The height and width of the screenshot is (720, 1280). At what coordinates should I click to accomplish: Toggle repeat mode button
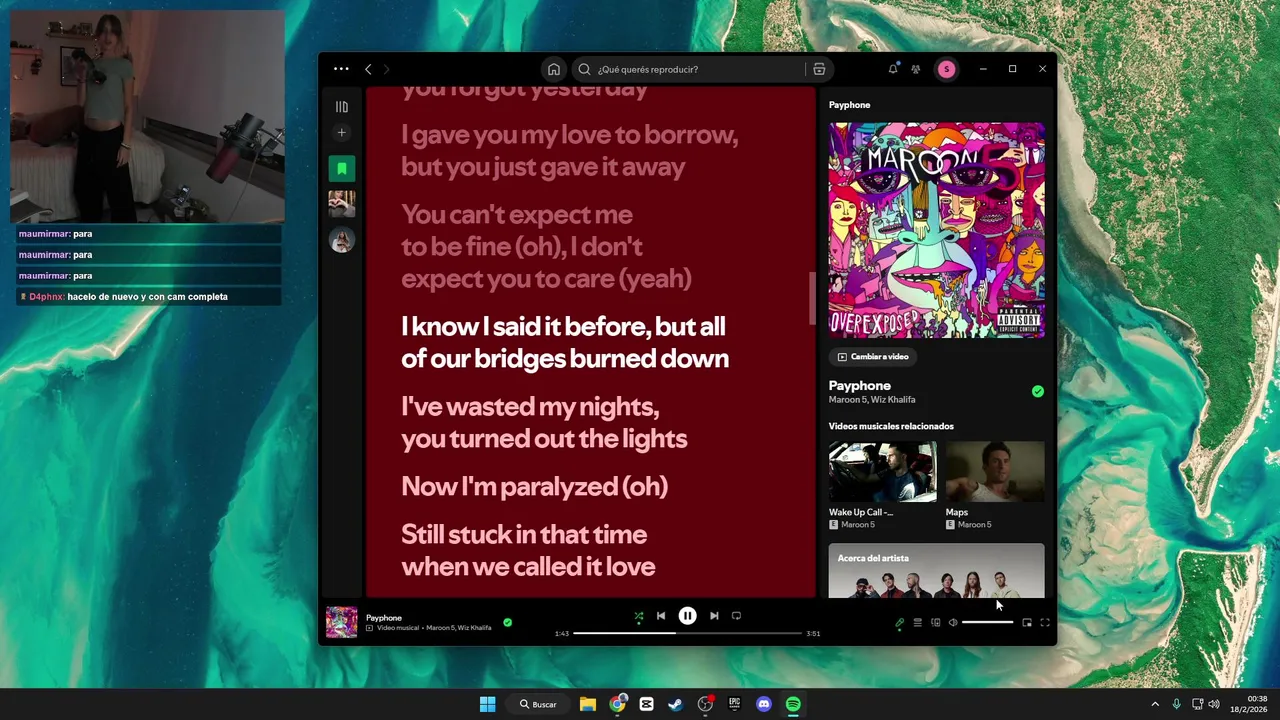click(736, 616)
